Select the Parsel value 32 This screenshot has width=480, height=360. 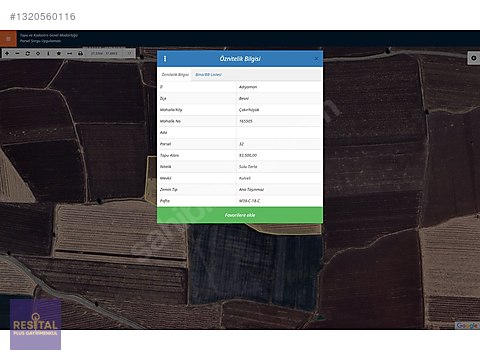click(241, 144)
